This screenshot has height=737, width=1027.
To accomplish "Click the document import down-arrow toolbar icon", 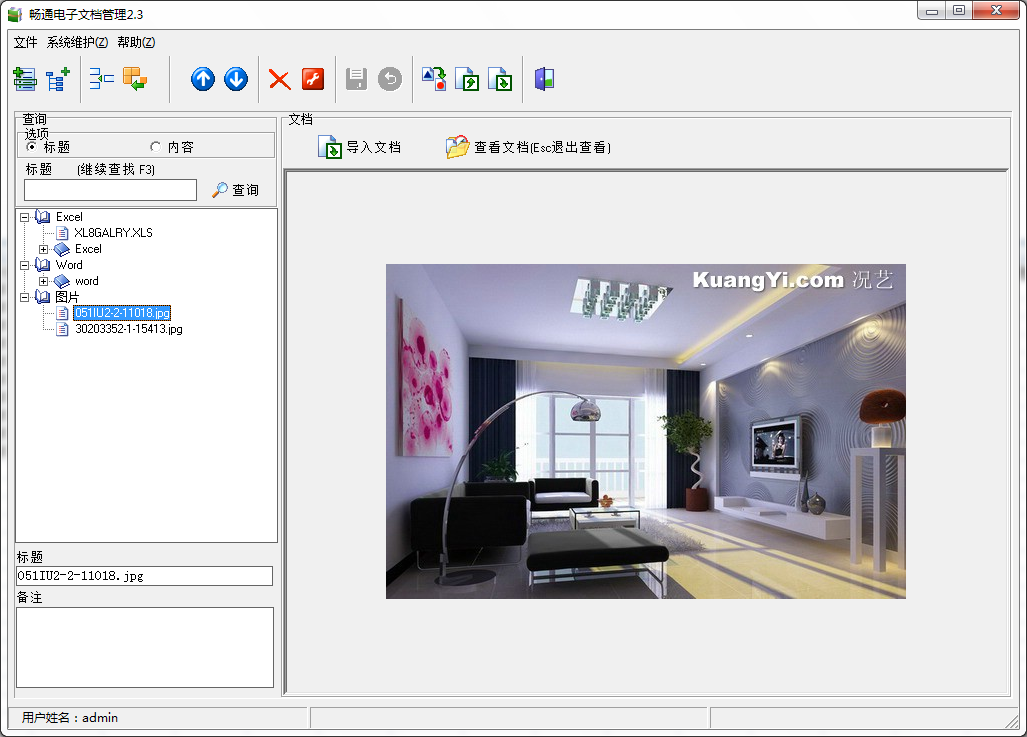I will click(x=500, y=79).
